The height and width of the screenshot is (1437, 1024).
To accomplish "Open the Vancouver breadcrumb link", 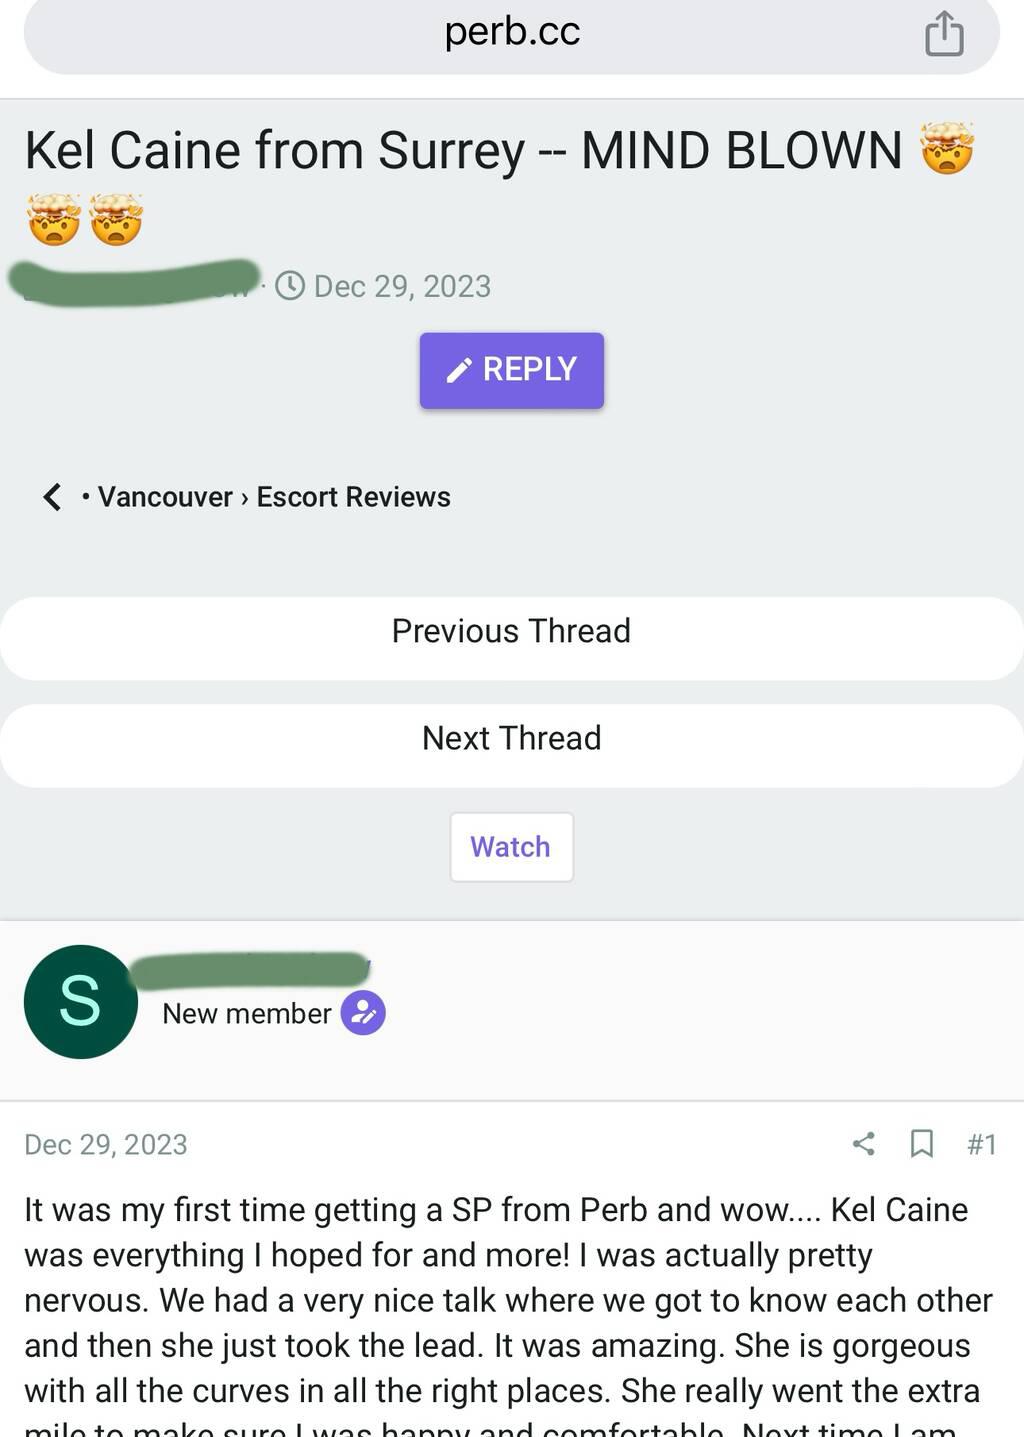I will click(165, 497).
